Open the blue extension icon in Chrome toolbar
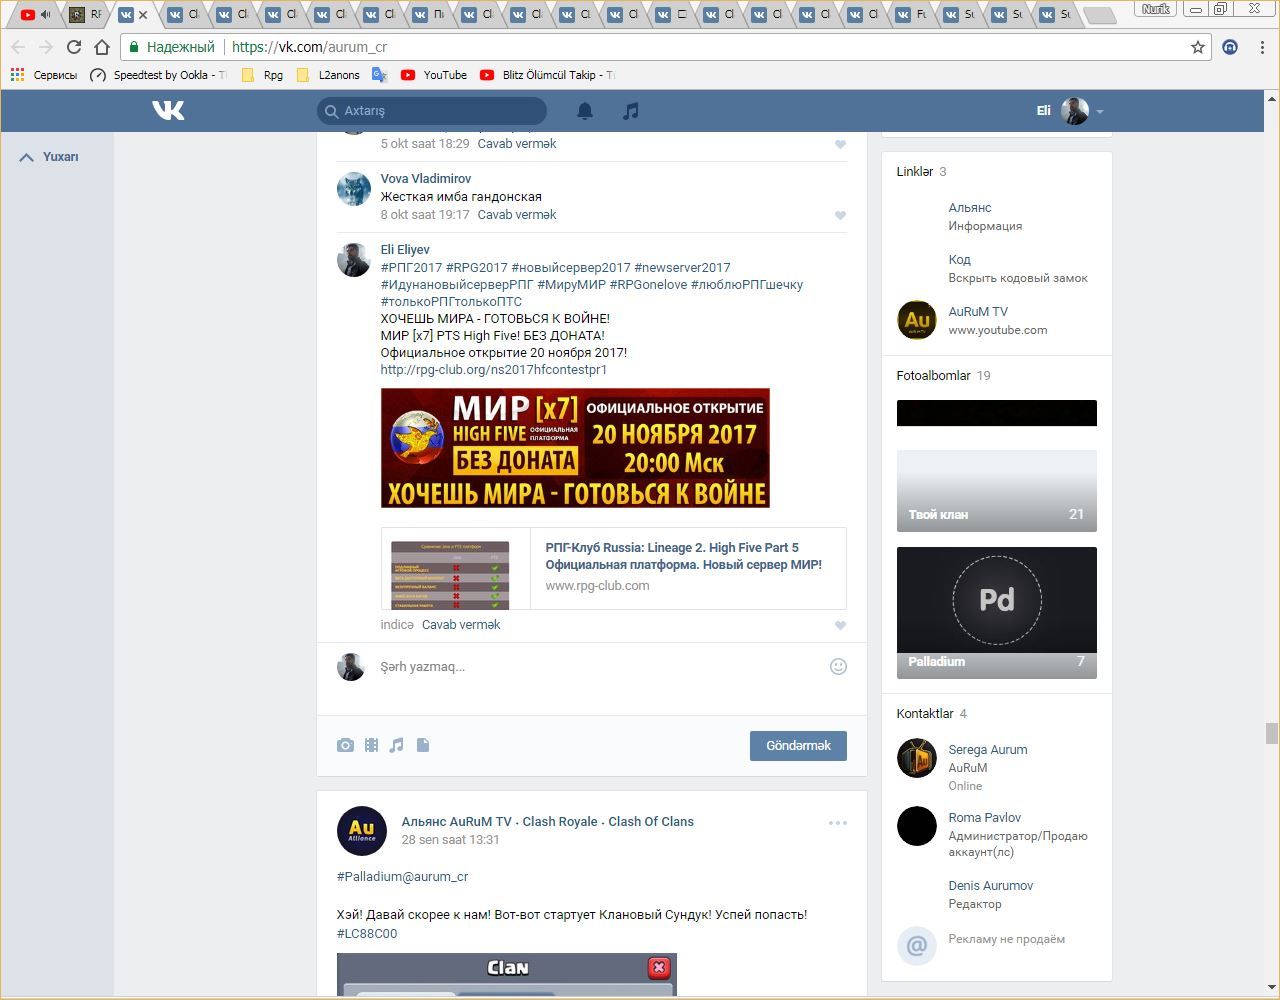The image size is (1280, 1000). point(1231,47)
